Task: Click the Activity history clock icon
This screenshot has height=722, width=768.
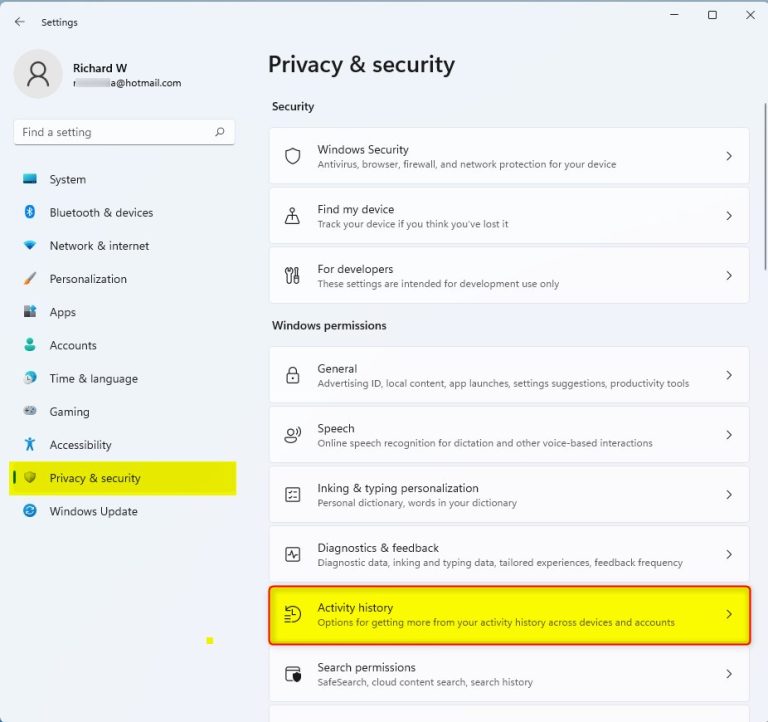Action: 292,614
